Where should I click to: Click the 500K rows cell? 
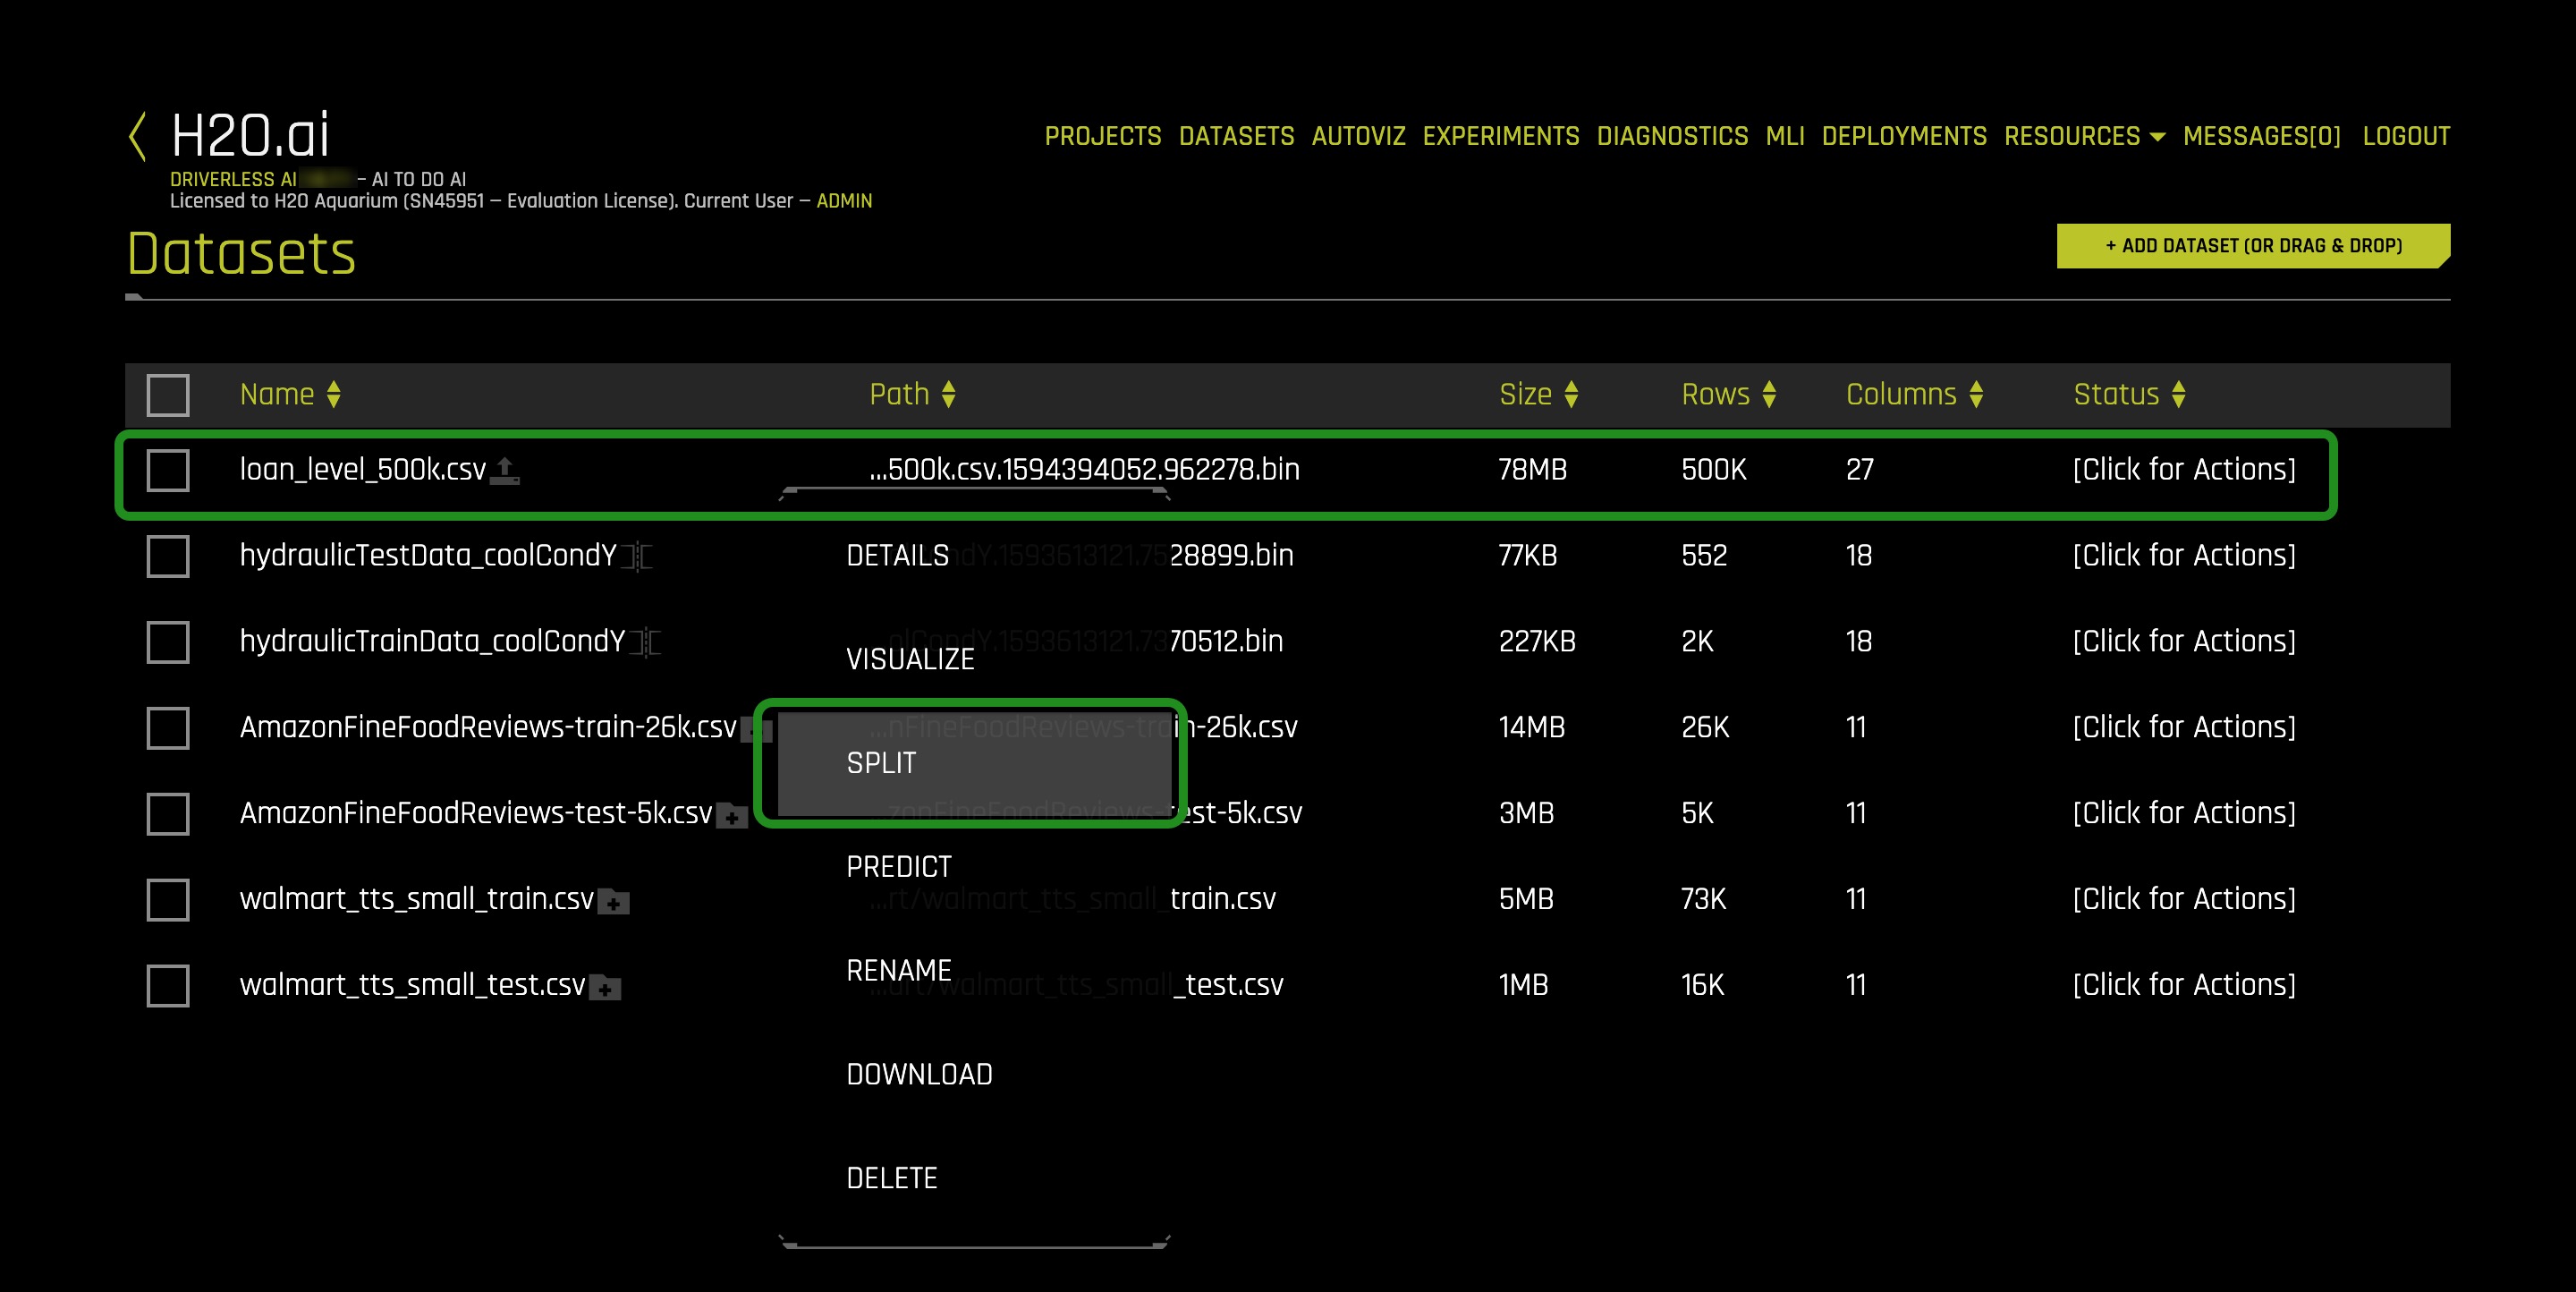1713,470
